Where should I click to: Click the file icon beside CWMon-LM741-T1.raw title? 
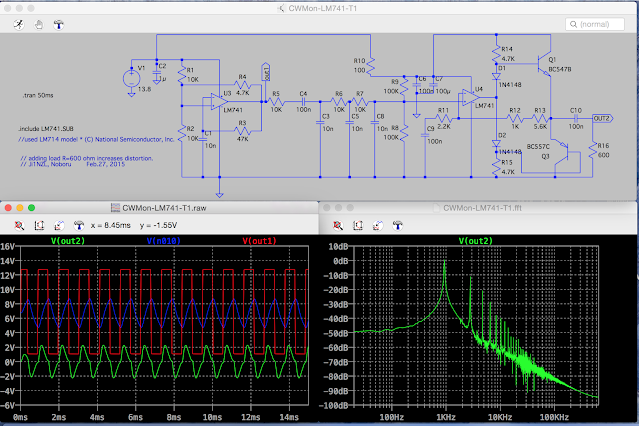116,208
